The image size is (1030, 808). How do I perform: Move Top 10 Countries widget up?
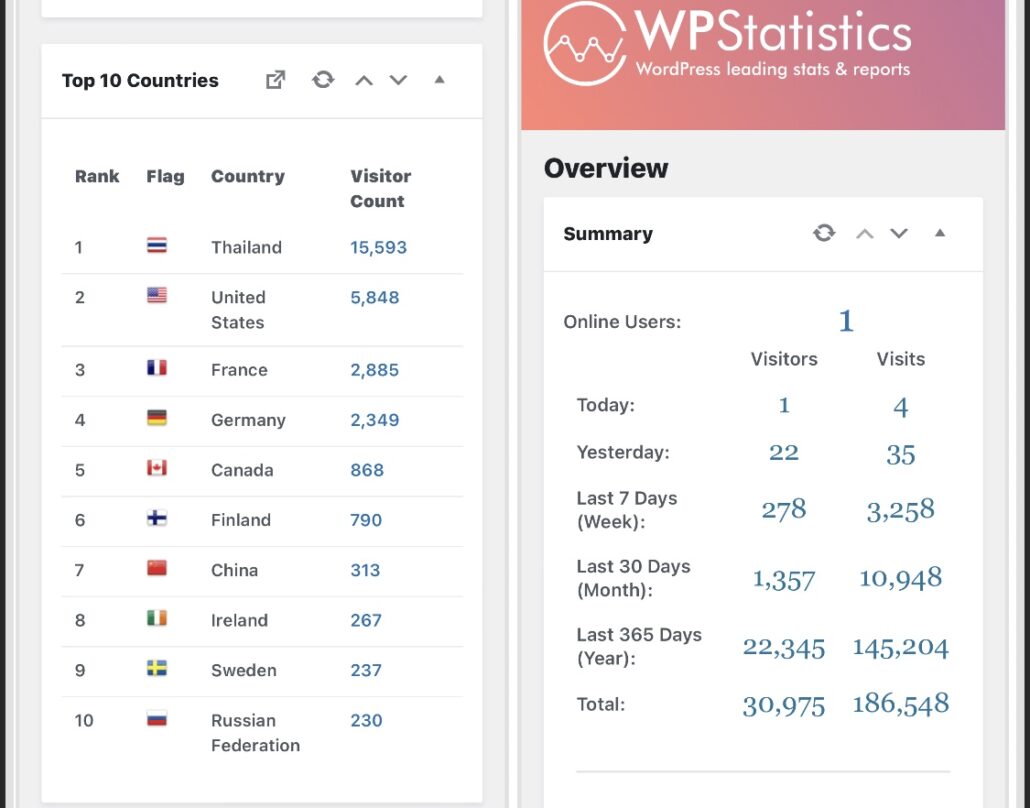[x=364, y=80]
